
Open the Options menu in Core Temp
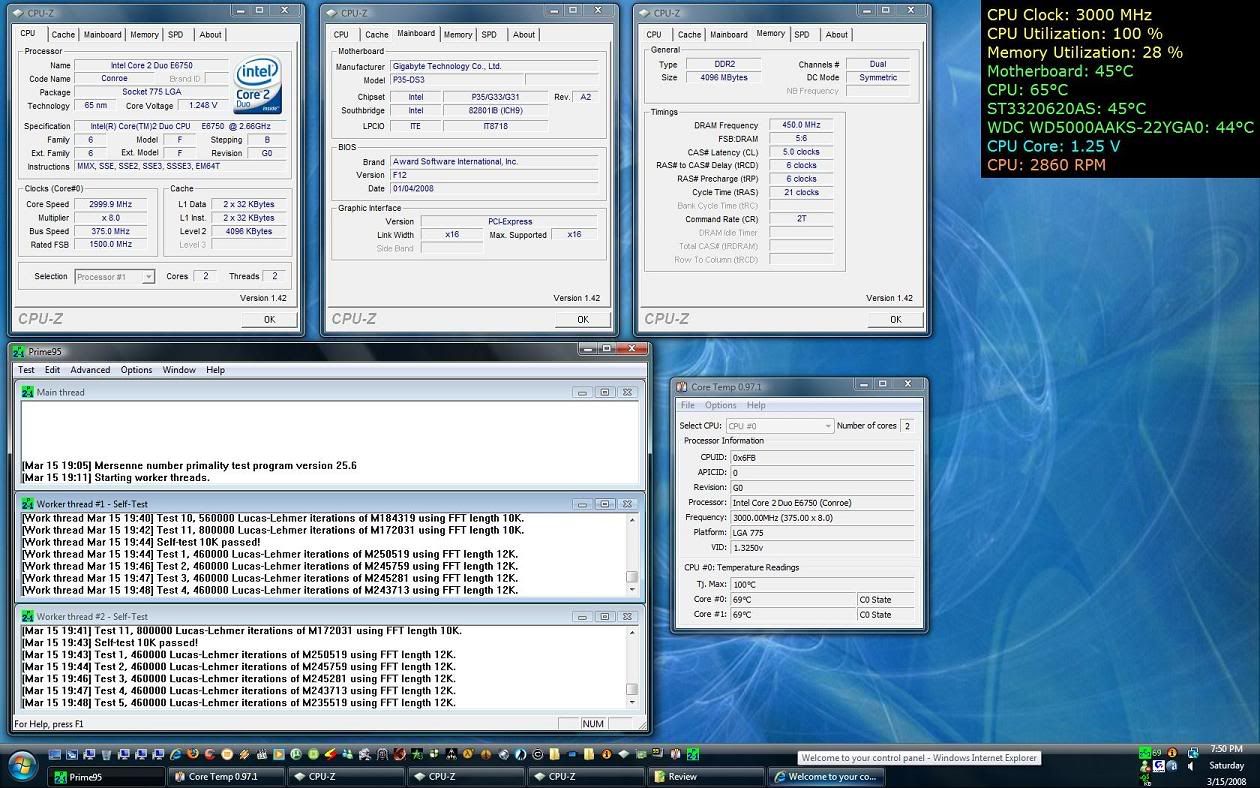pos(720,405)
